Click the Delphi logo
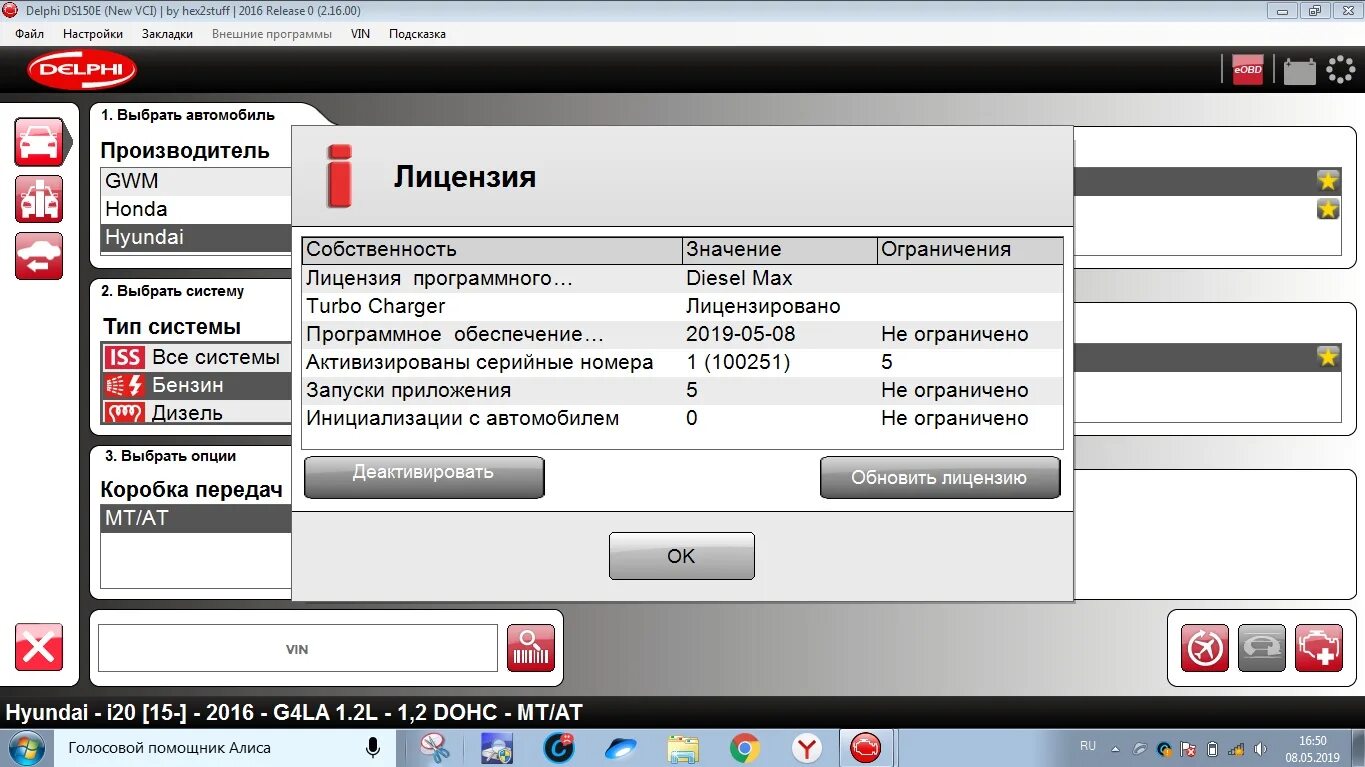 click(x=82, y=69)
